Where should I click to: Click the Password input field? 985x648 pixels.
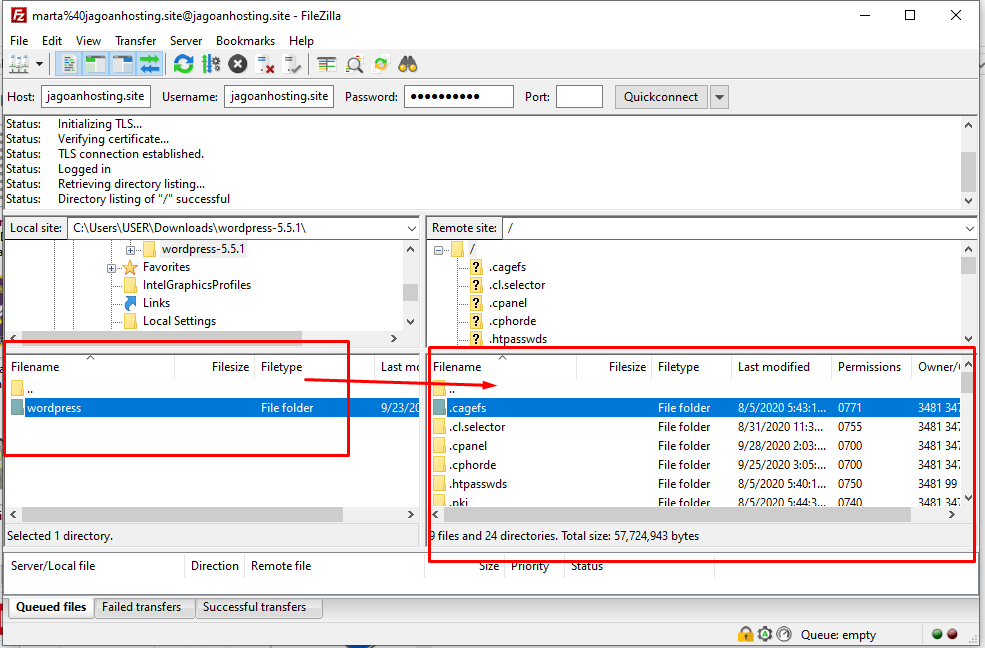click(x=459, y=97)
